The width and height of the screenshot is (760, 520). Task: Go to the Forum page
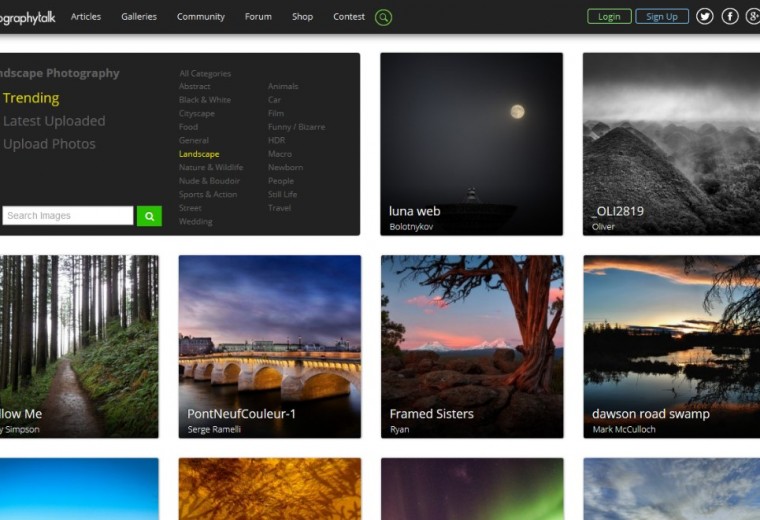point(258,16)
